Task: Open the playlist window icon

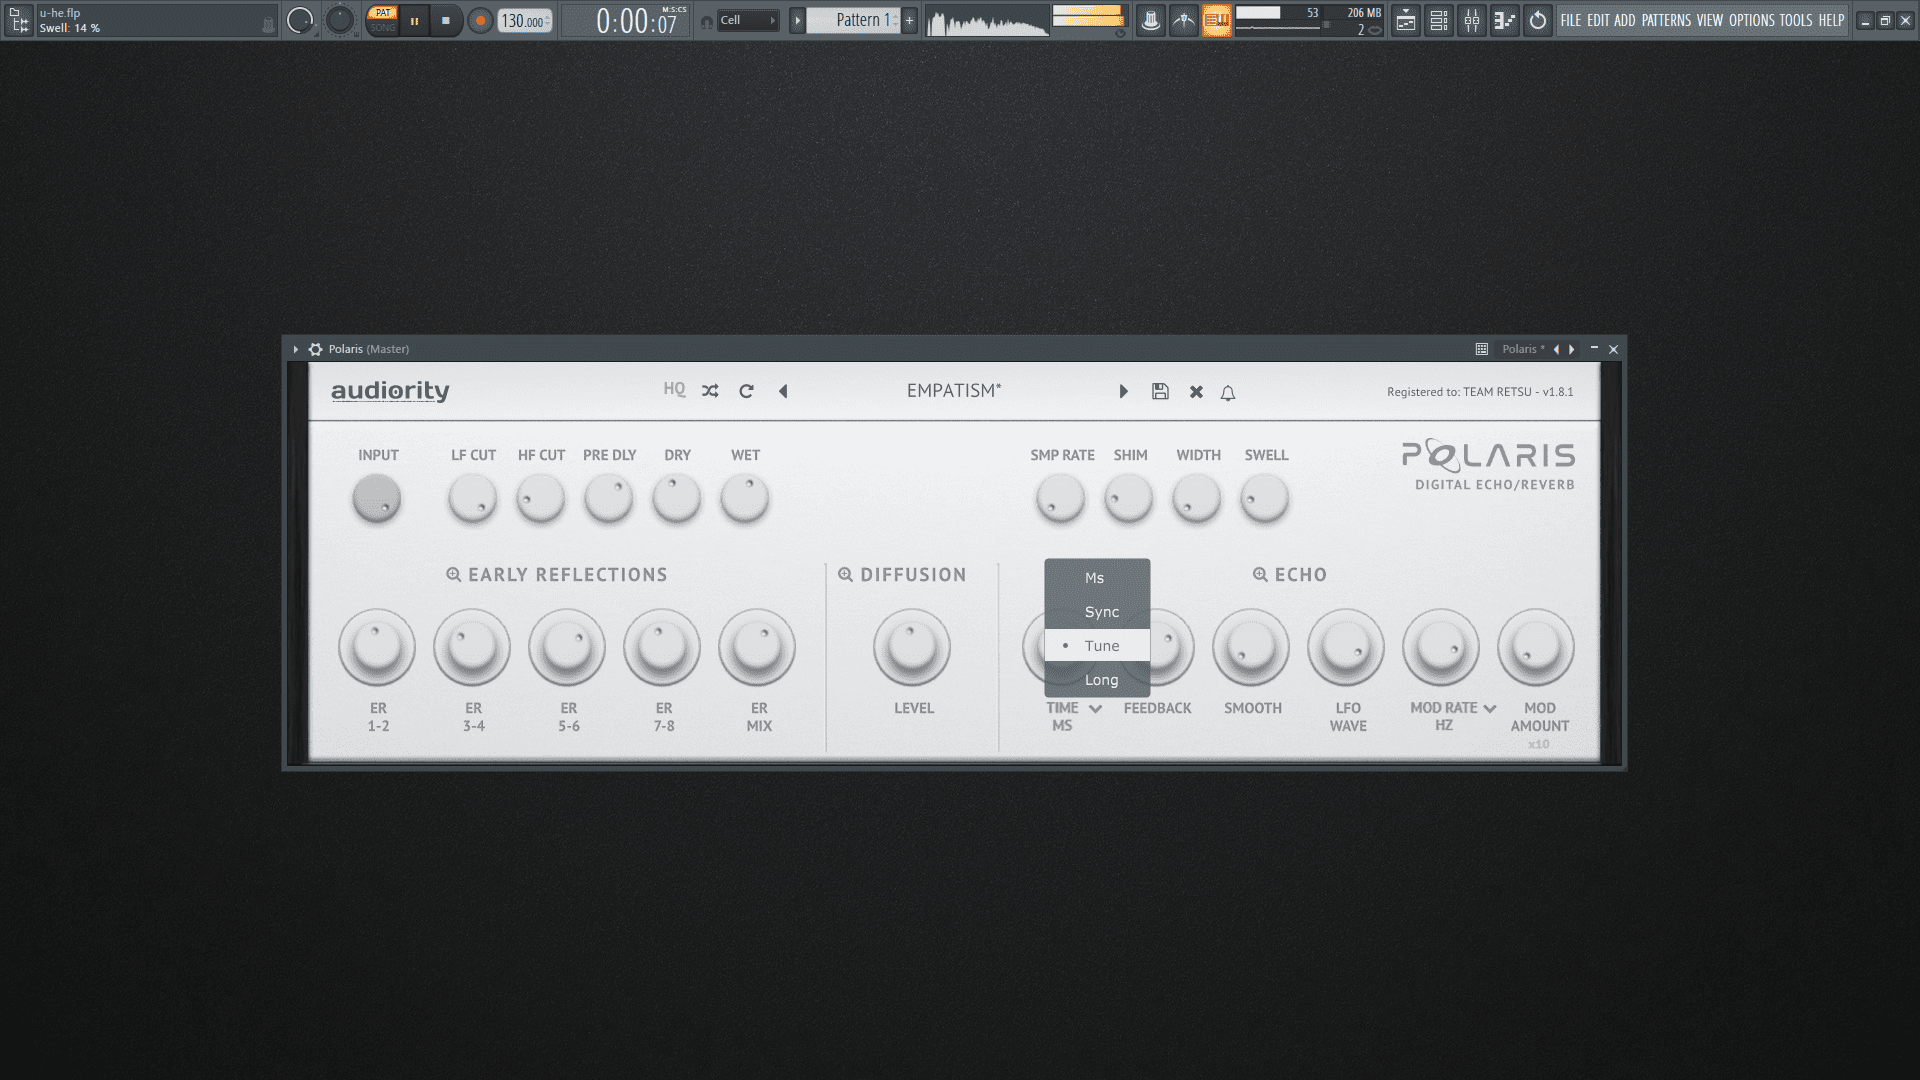Action: pos(1406,20)
